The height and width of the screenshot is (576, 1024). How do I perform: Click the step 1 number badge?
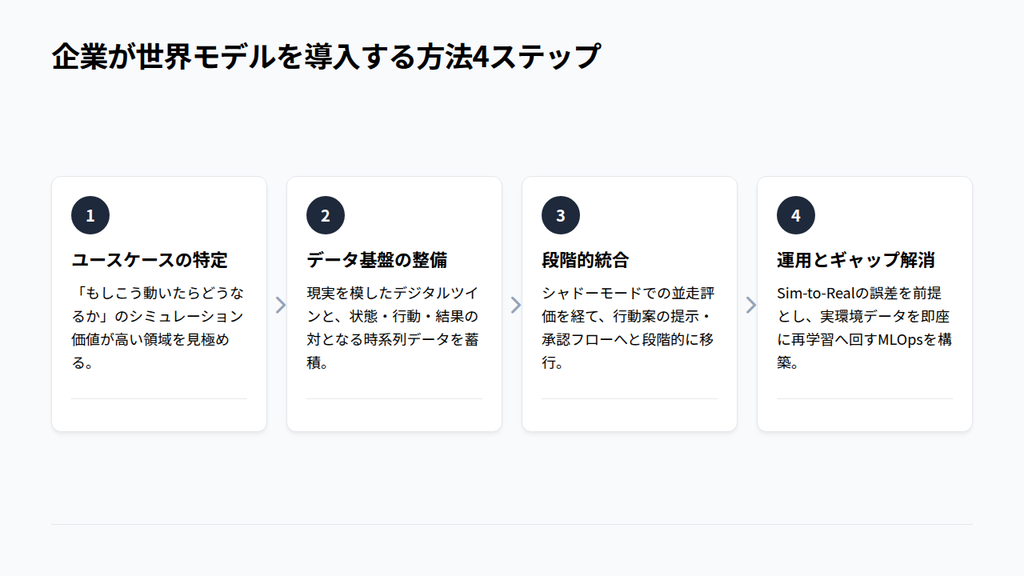pyautogui.click(x=90, y=215)
